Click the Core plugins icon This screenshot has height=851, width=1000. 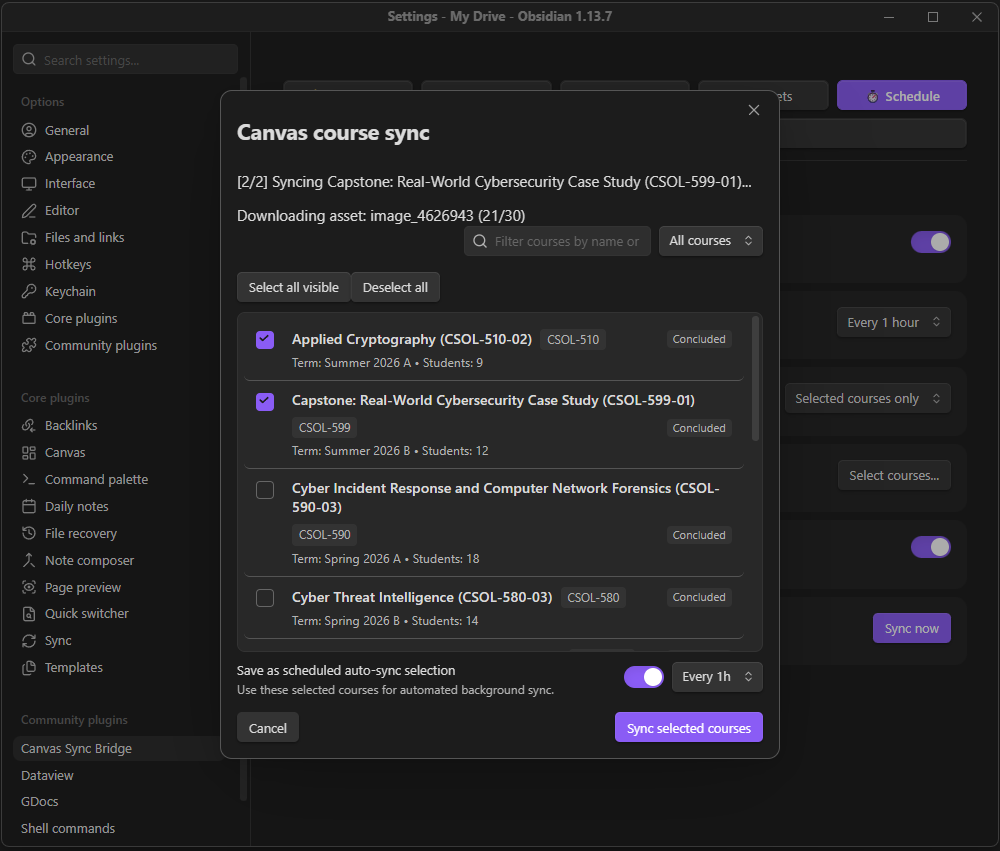point(29,318)
